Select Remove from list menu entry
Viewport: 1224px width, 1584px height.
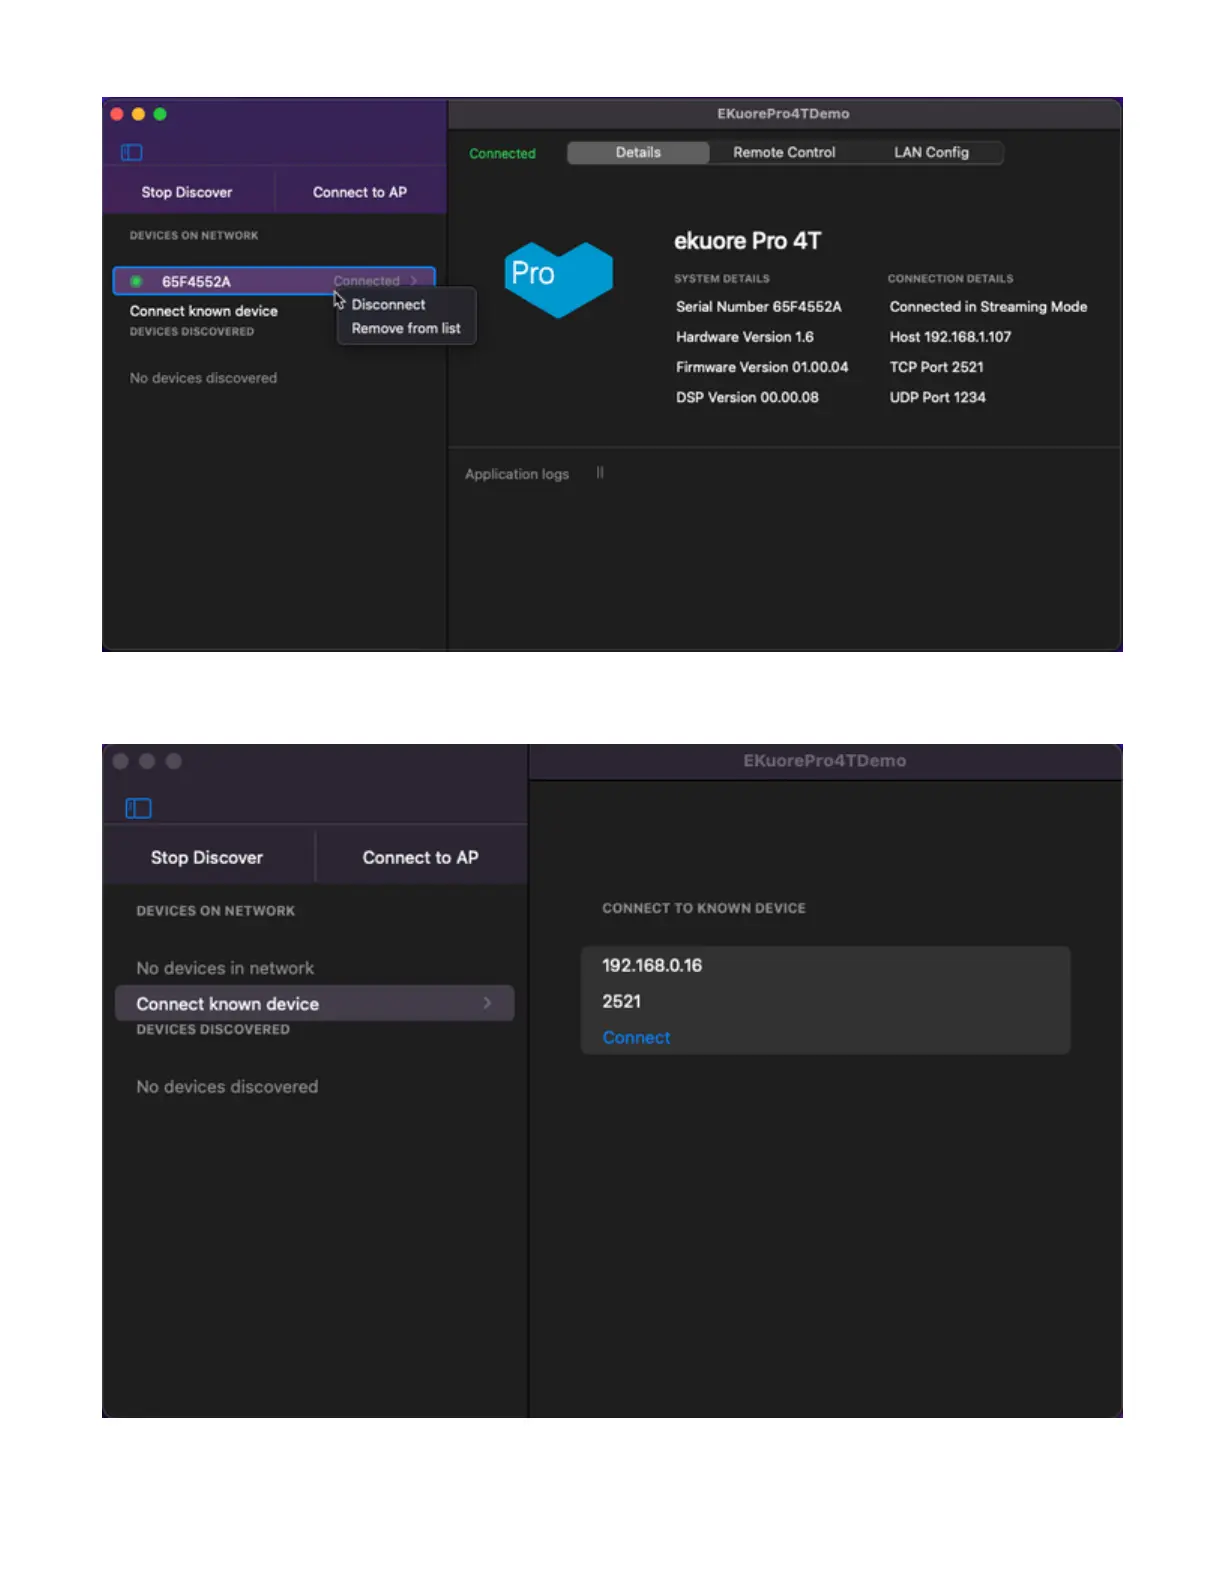[406, 328]
